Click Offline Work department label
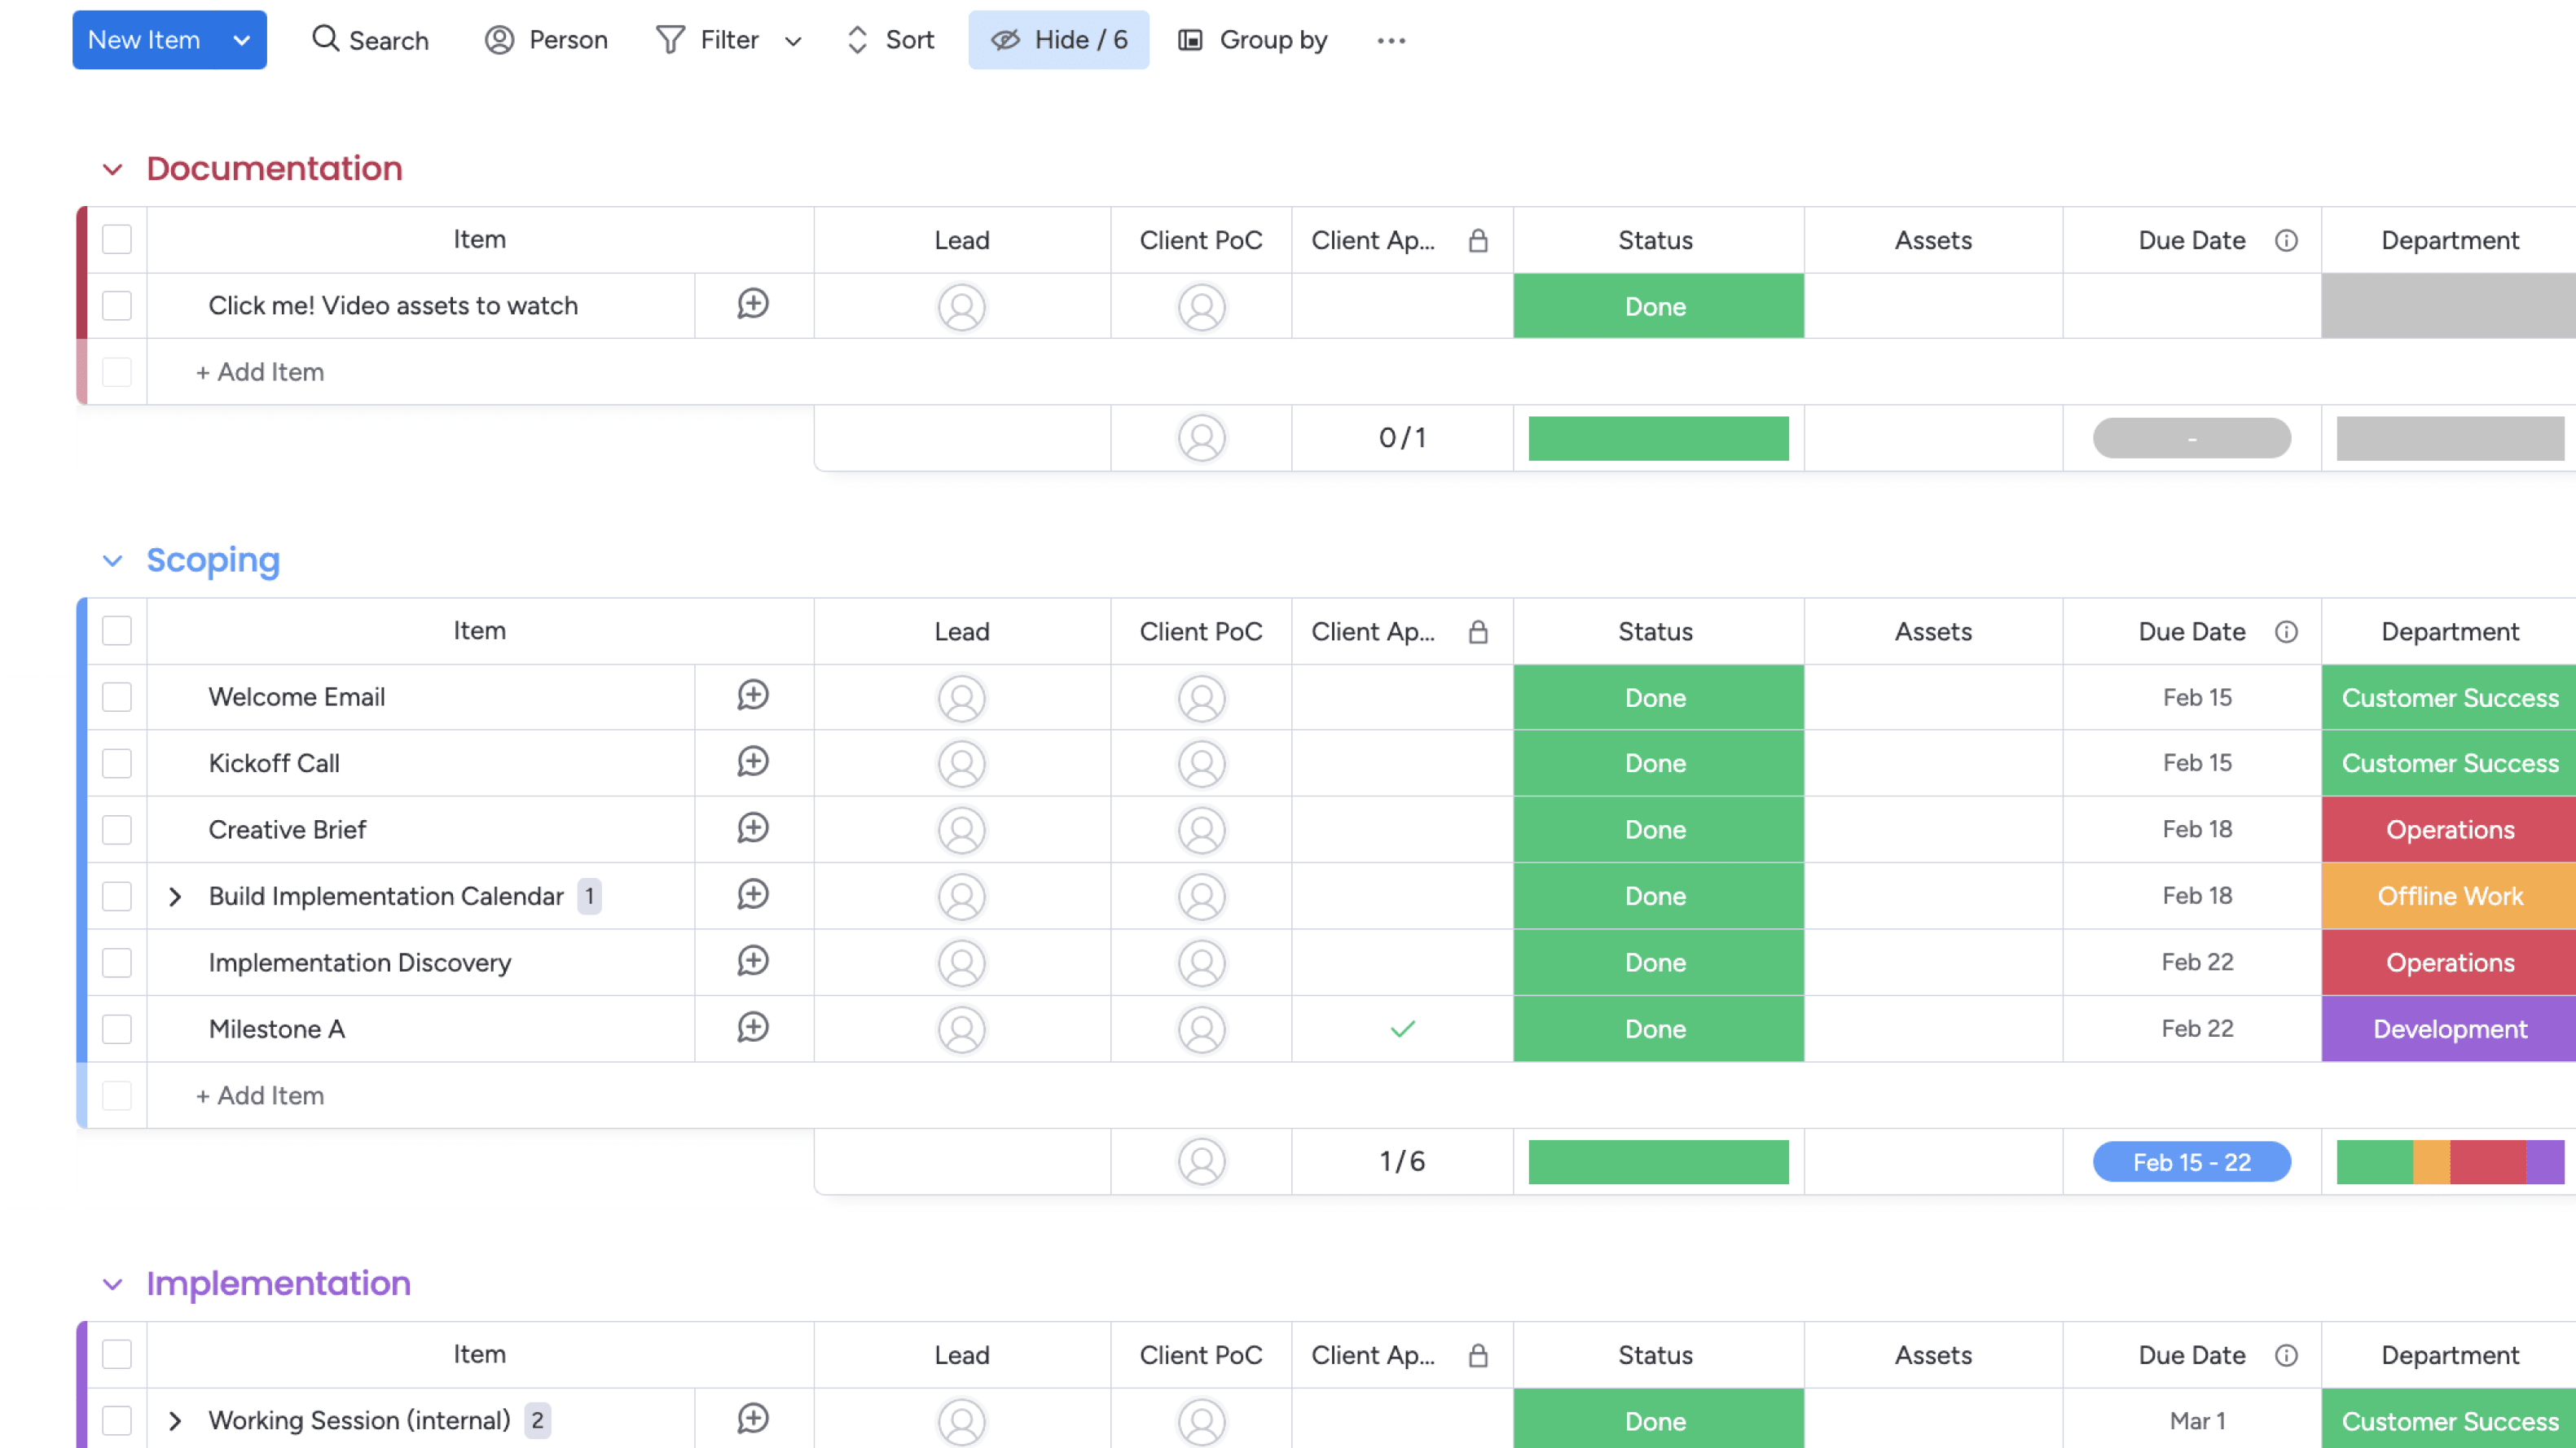2576x1448 pixels. 2449,896
